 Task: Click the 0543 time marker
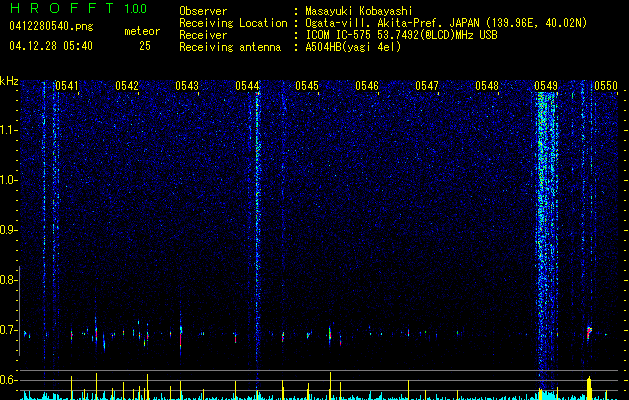[x=187, y=86]
